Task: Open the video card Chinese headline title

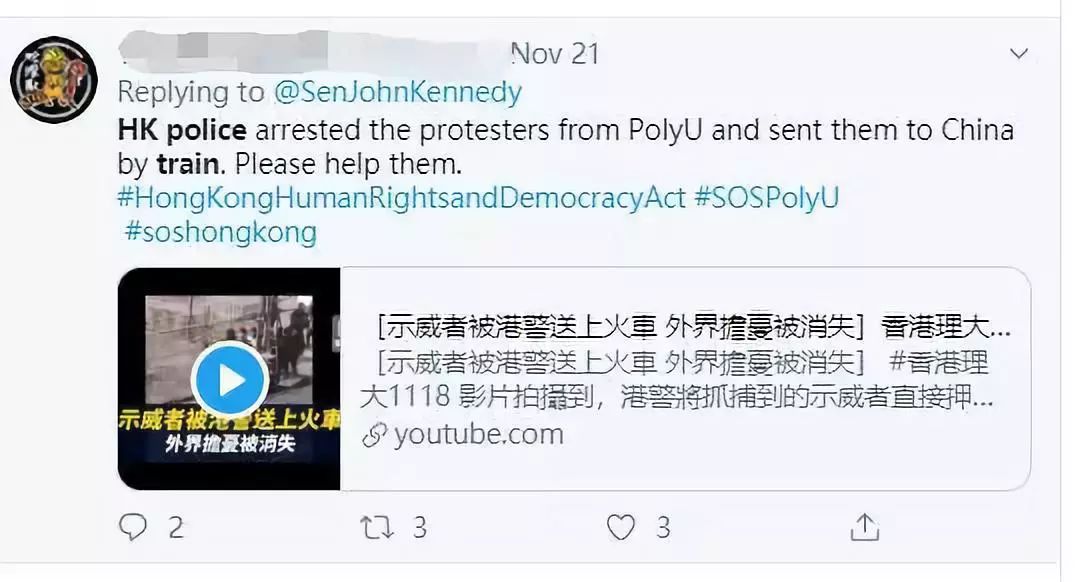Action: point(693,328)
